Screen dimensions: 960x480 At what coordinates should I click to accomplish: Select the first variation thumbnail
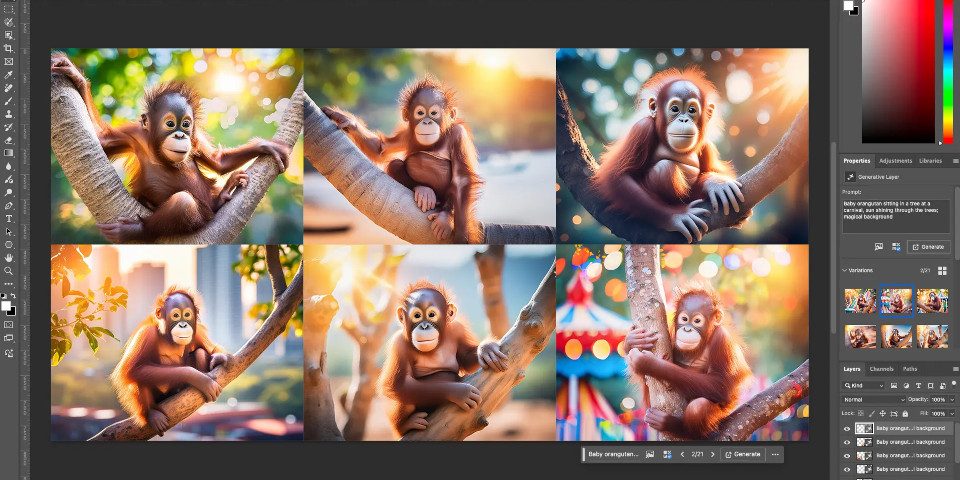click(860, 300)
